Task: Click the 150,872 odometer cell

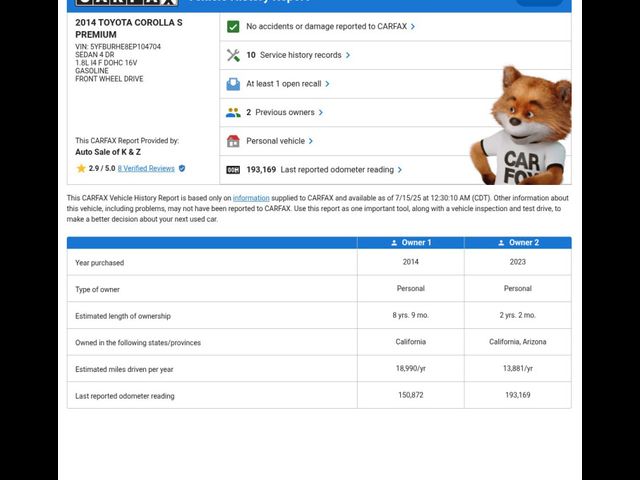Action: 411,395
